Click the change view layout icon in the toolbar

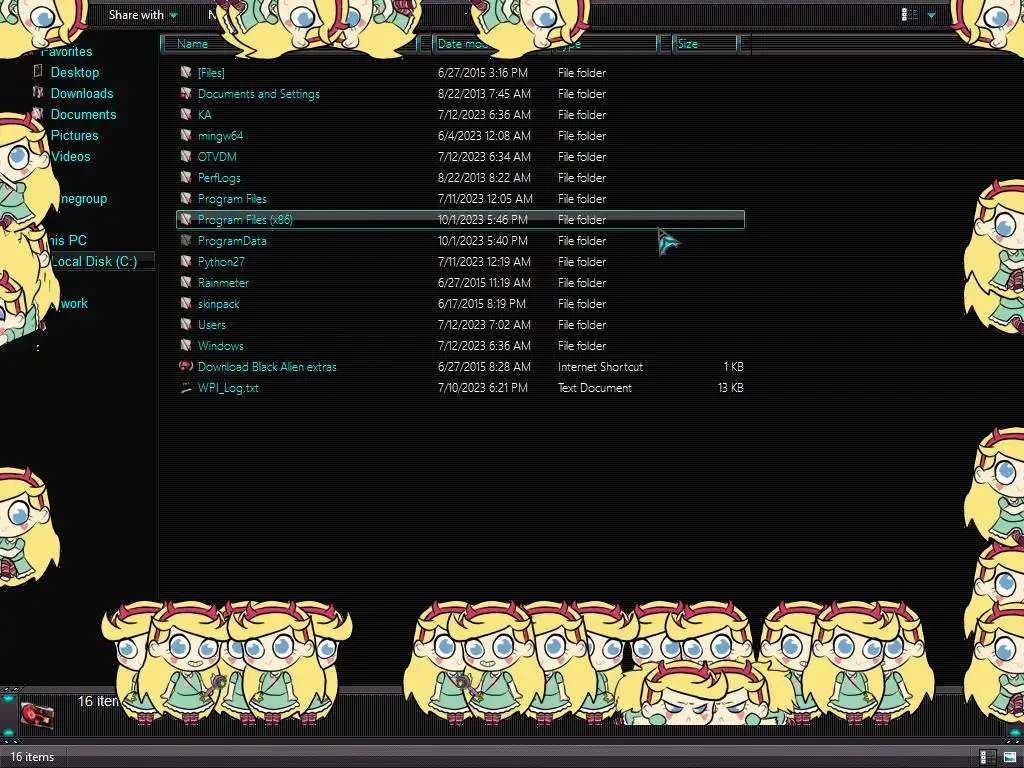pos(909,14)
